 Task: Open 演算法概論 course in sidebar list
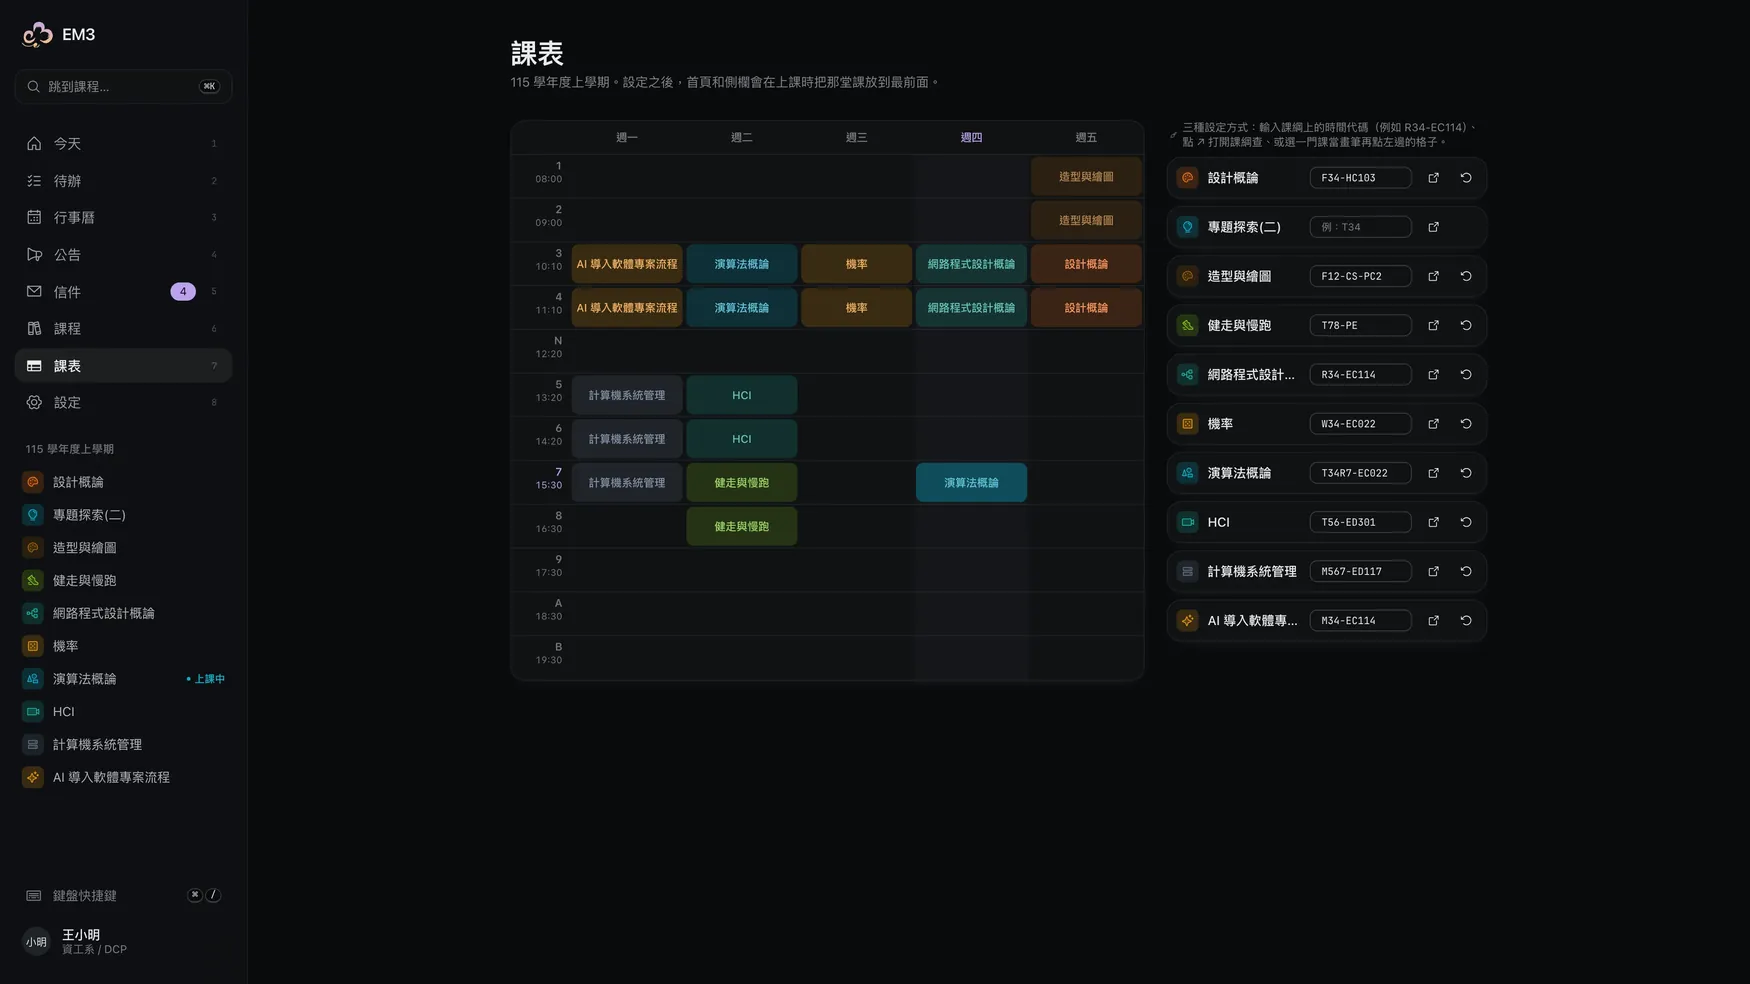coord(123,679)
